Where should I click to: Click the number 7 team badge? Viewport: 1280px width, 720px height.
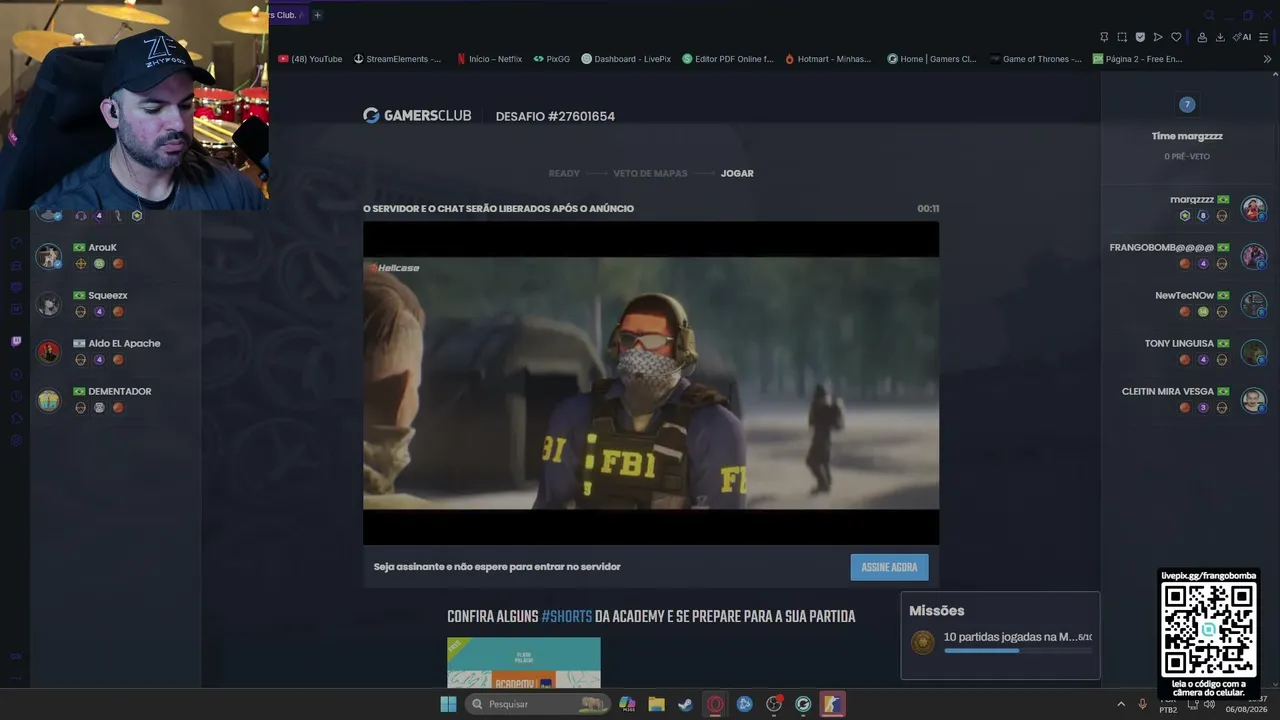click(x=1187, y=104)
